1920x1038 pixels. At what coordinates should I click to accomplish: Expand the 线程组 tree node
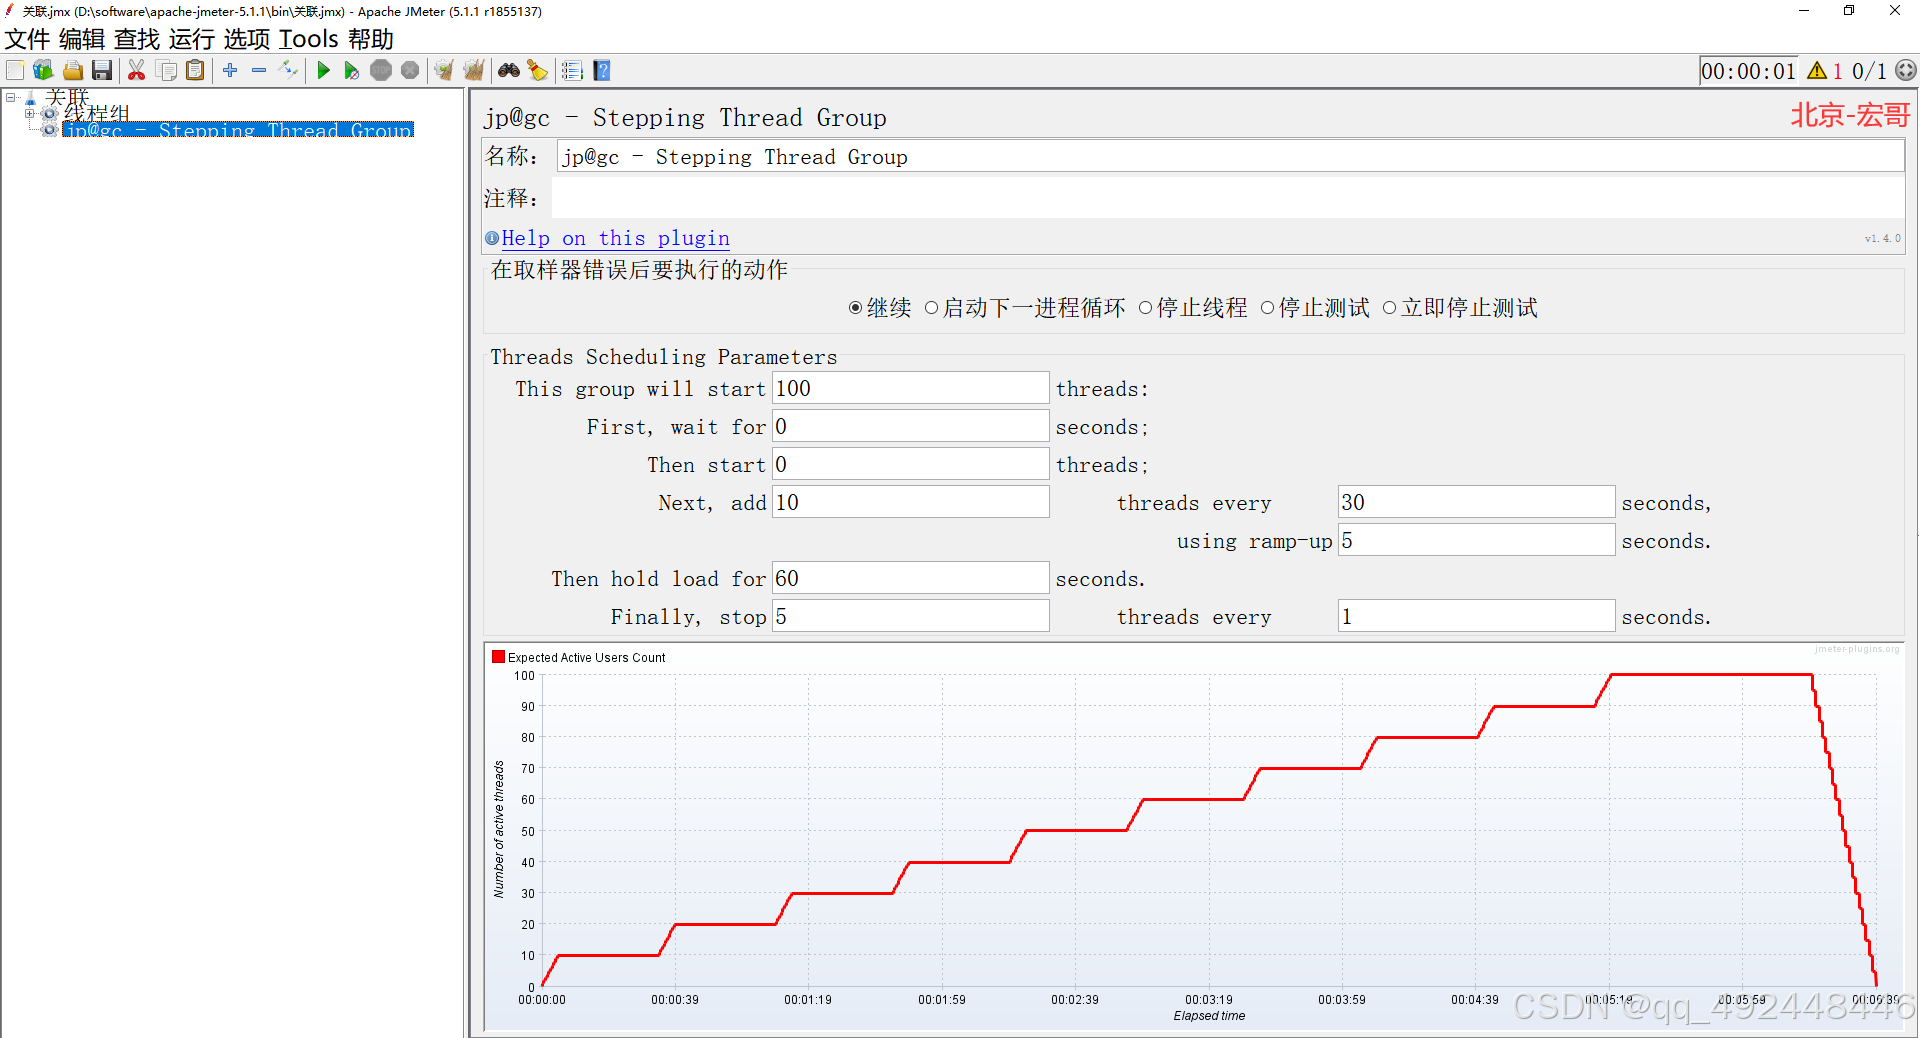(30, 113)
